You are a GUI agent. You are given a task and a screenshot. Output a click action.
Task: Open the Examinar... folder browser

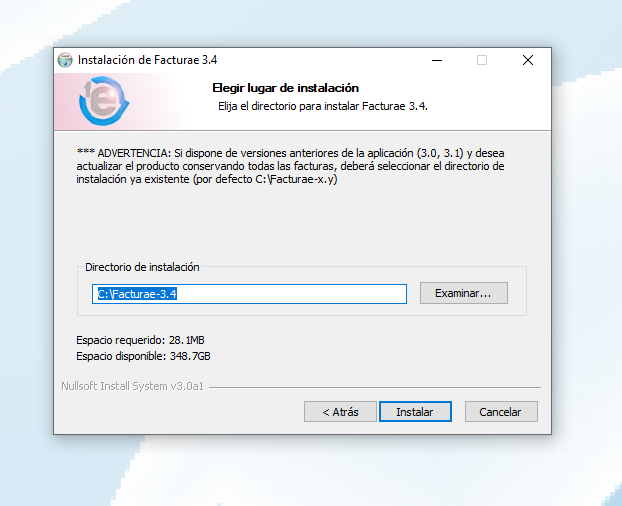pos(464,293)
